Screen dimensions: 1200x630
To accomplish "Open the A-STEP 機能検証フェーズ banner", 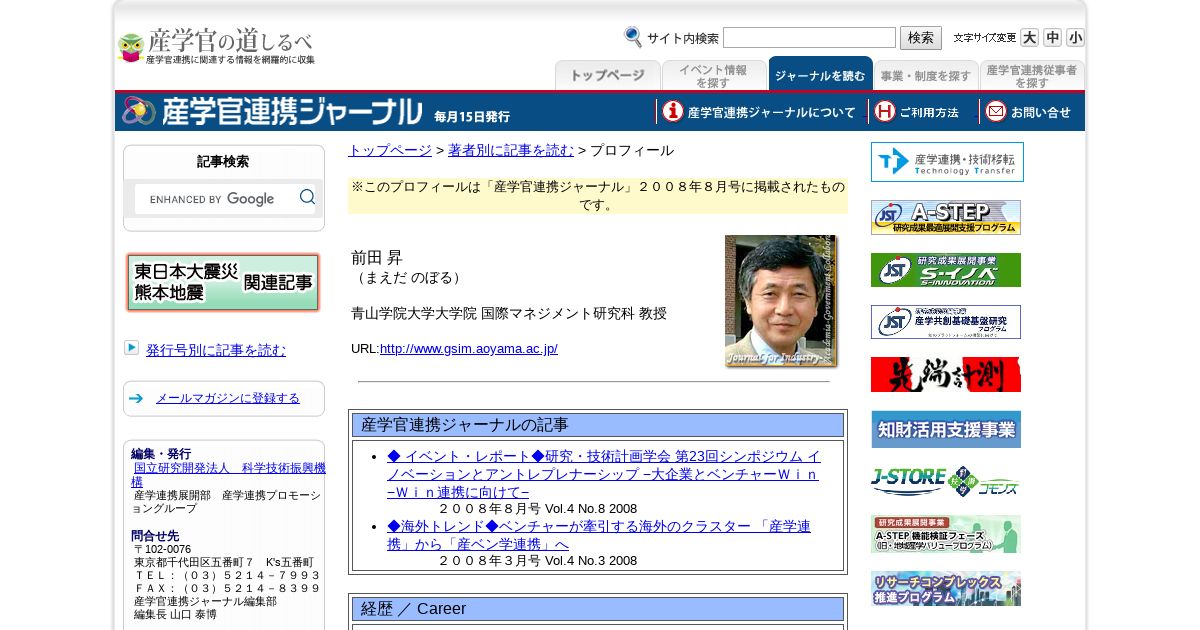I will pyautogui.click(x=946, y=534).
